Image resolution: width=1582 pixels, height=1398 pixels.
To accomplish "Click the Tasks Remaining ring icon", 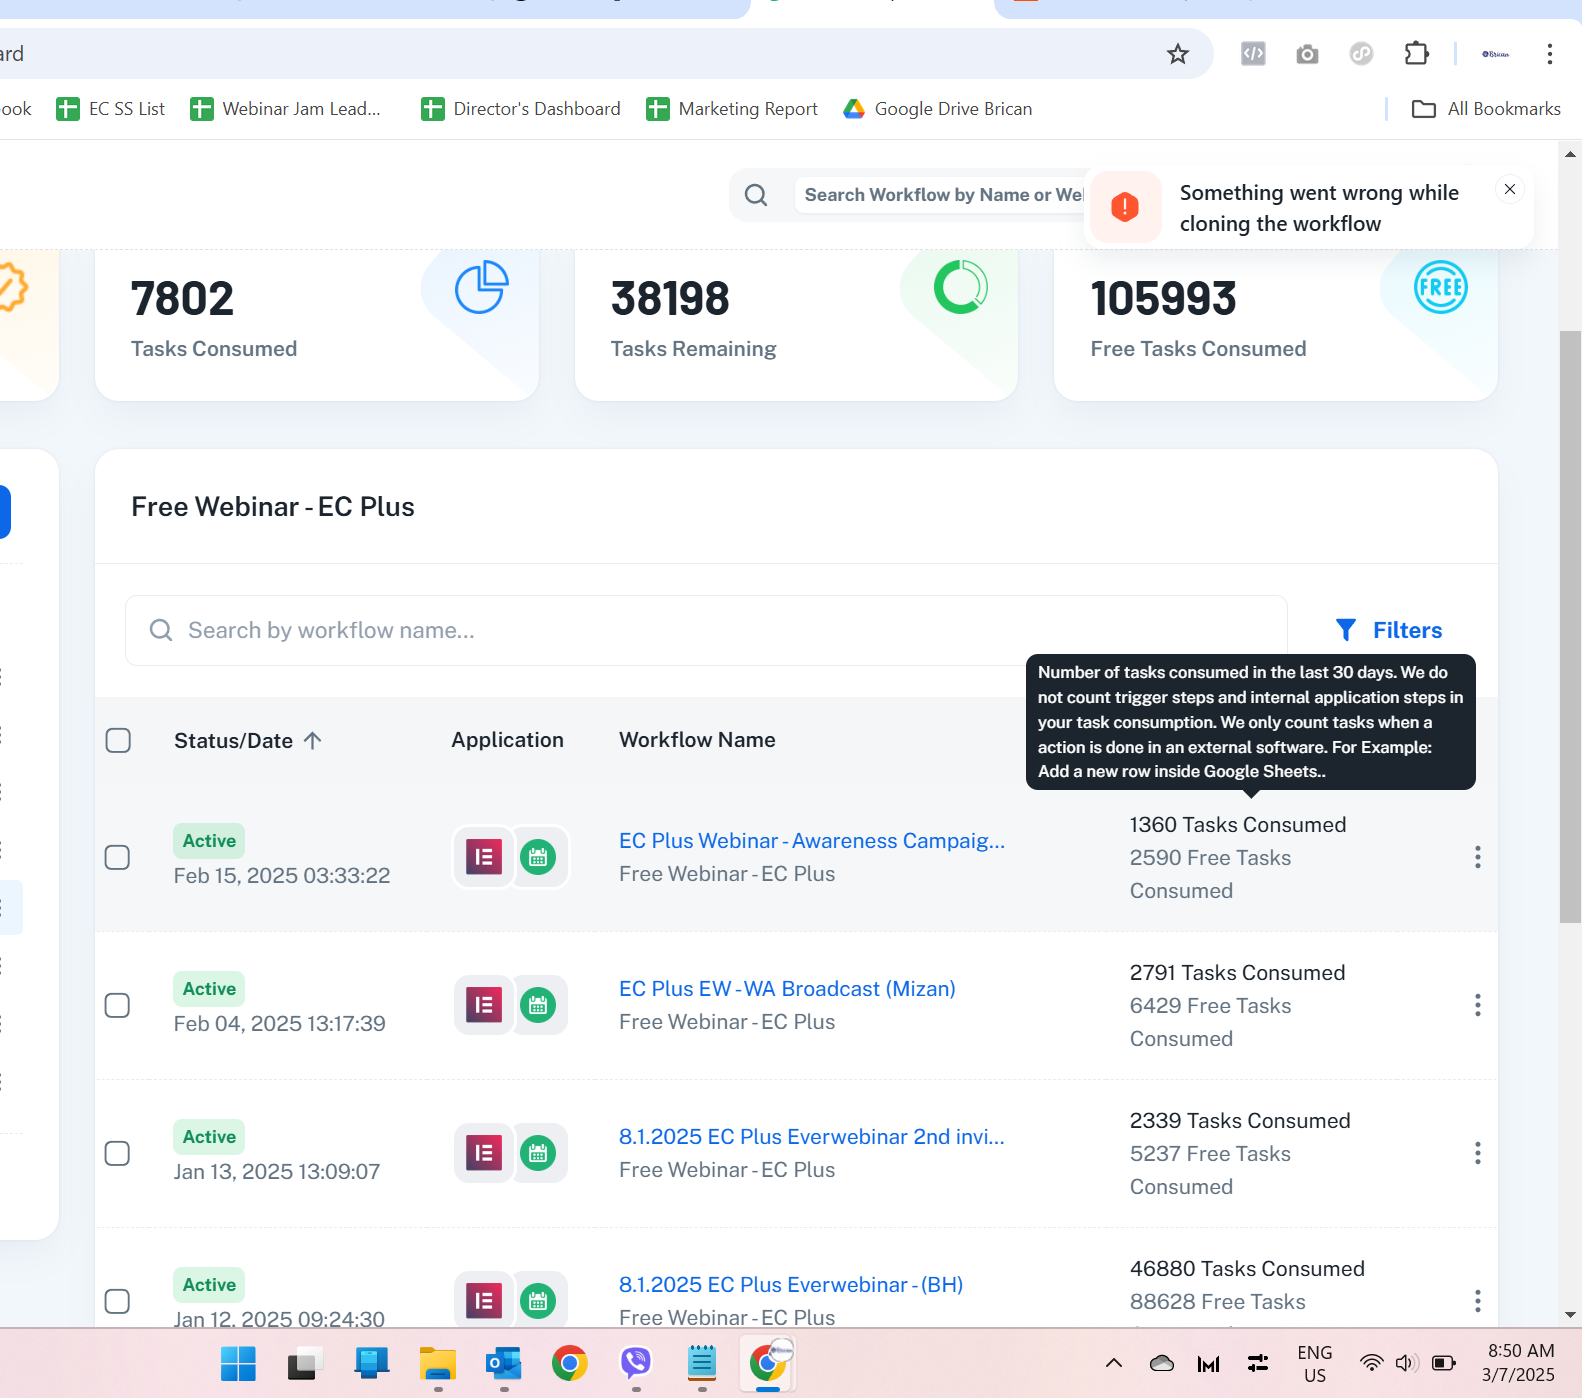I will 961,287.
